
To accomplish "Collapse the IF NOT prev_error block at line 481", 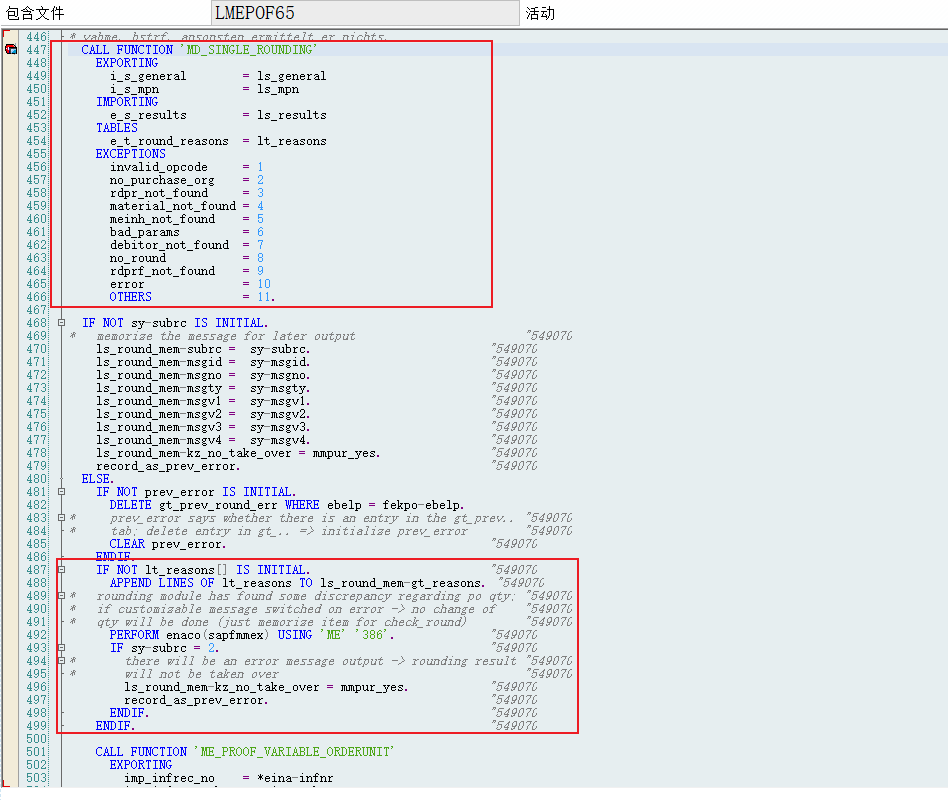I will click(x=61, y=492).
